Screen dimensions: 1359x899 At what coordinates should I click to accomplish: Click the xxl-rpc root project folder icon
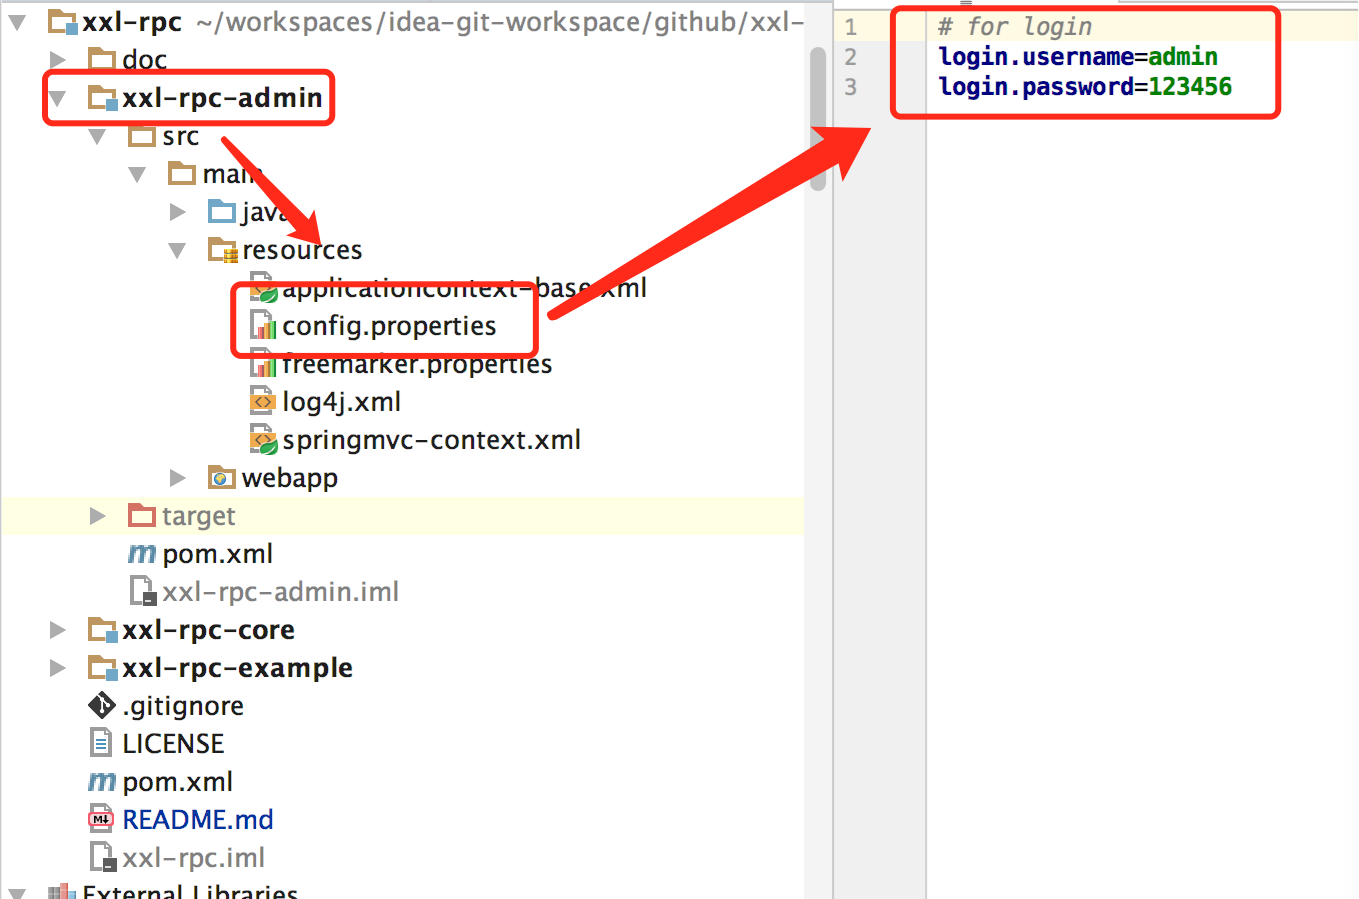(63, 21)
